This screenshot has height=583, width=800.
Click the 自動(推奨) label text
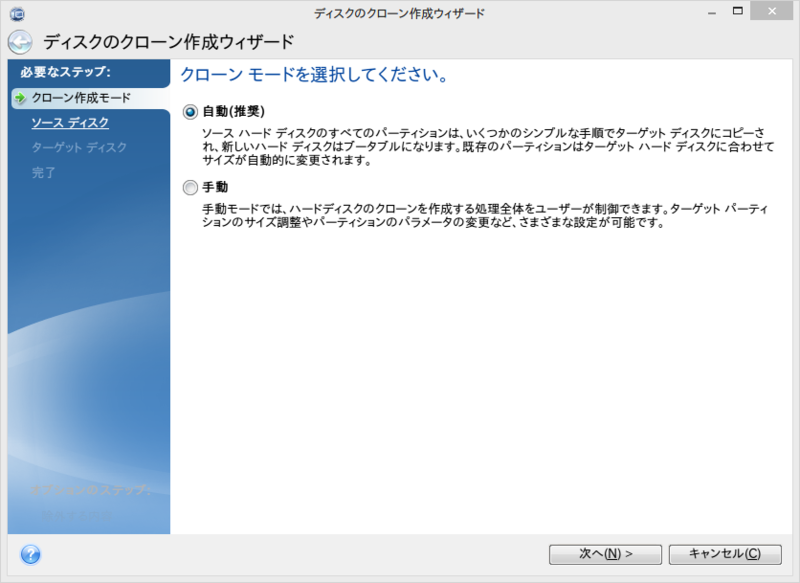tap(234, 111)
